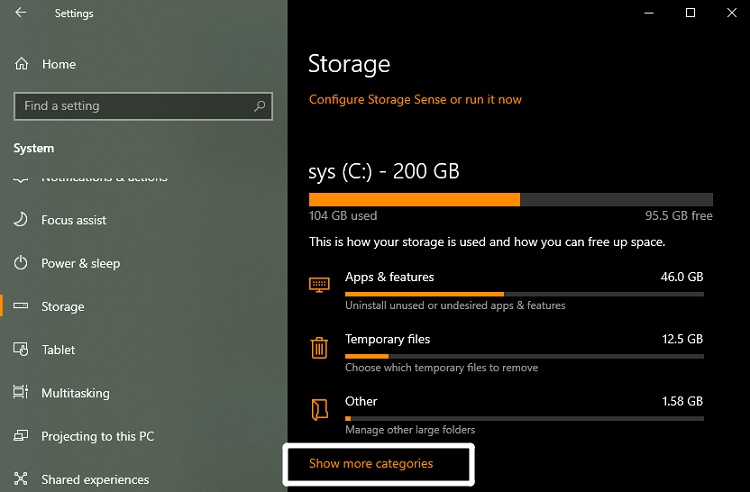Image resolution: width=750 pixels, height=492 pixels.
Task: Click the Temporary files trash can icon
Action: click(319, 348)
